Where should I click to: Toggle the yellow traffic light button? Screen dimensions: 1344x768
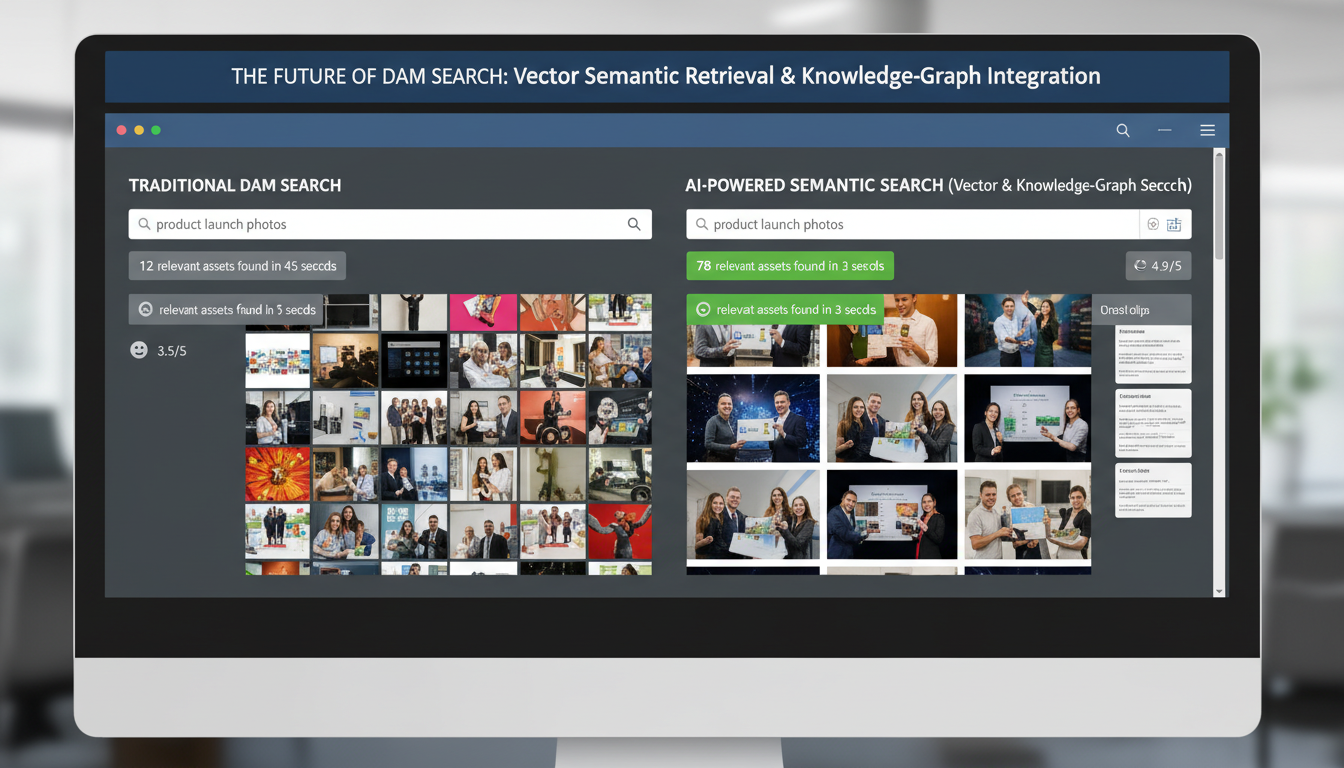click(x=139, y=129)
